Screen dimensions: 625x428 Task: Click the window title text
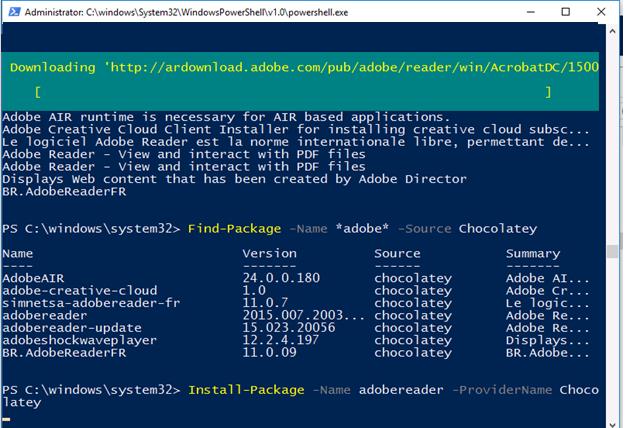186,12
